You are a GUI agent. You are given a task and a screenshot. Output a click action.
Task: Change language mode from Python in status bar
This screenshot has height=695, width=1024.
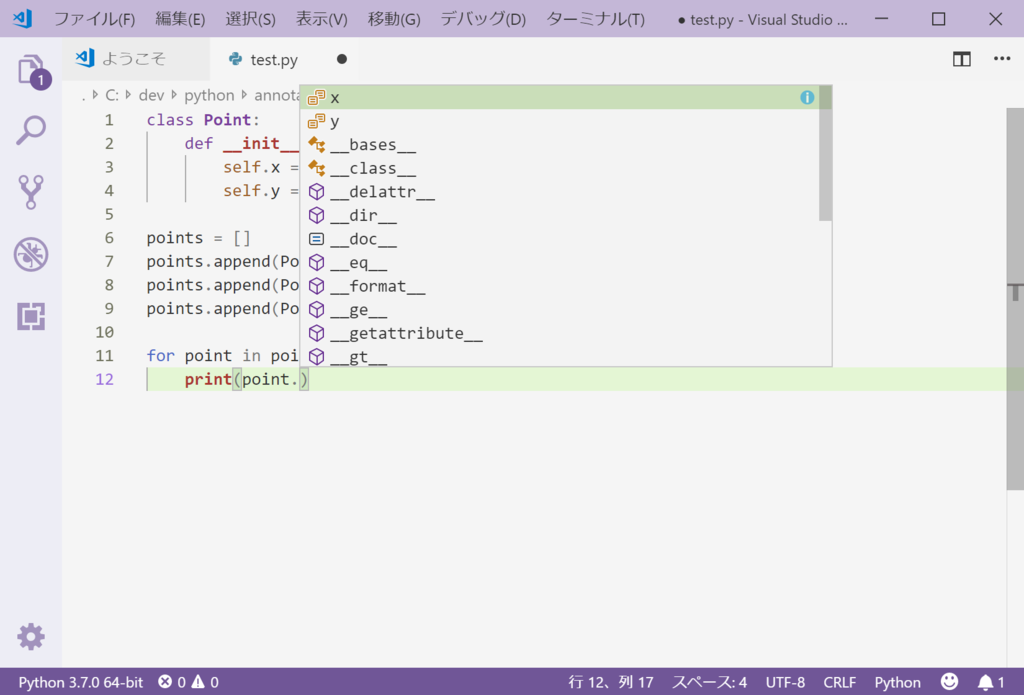[x=897, y=683]
